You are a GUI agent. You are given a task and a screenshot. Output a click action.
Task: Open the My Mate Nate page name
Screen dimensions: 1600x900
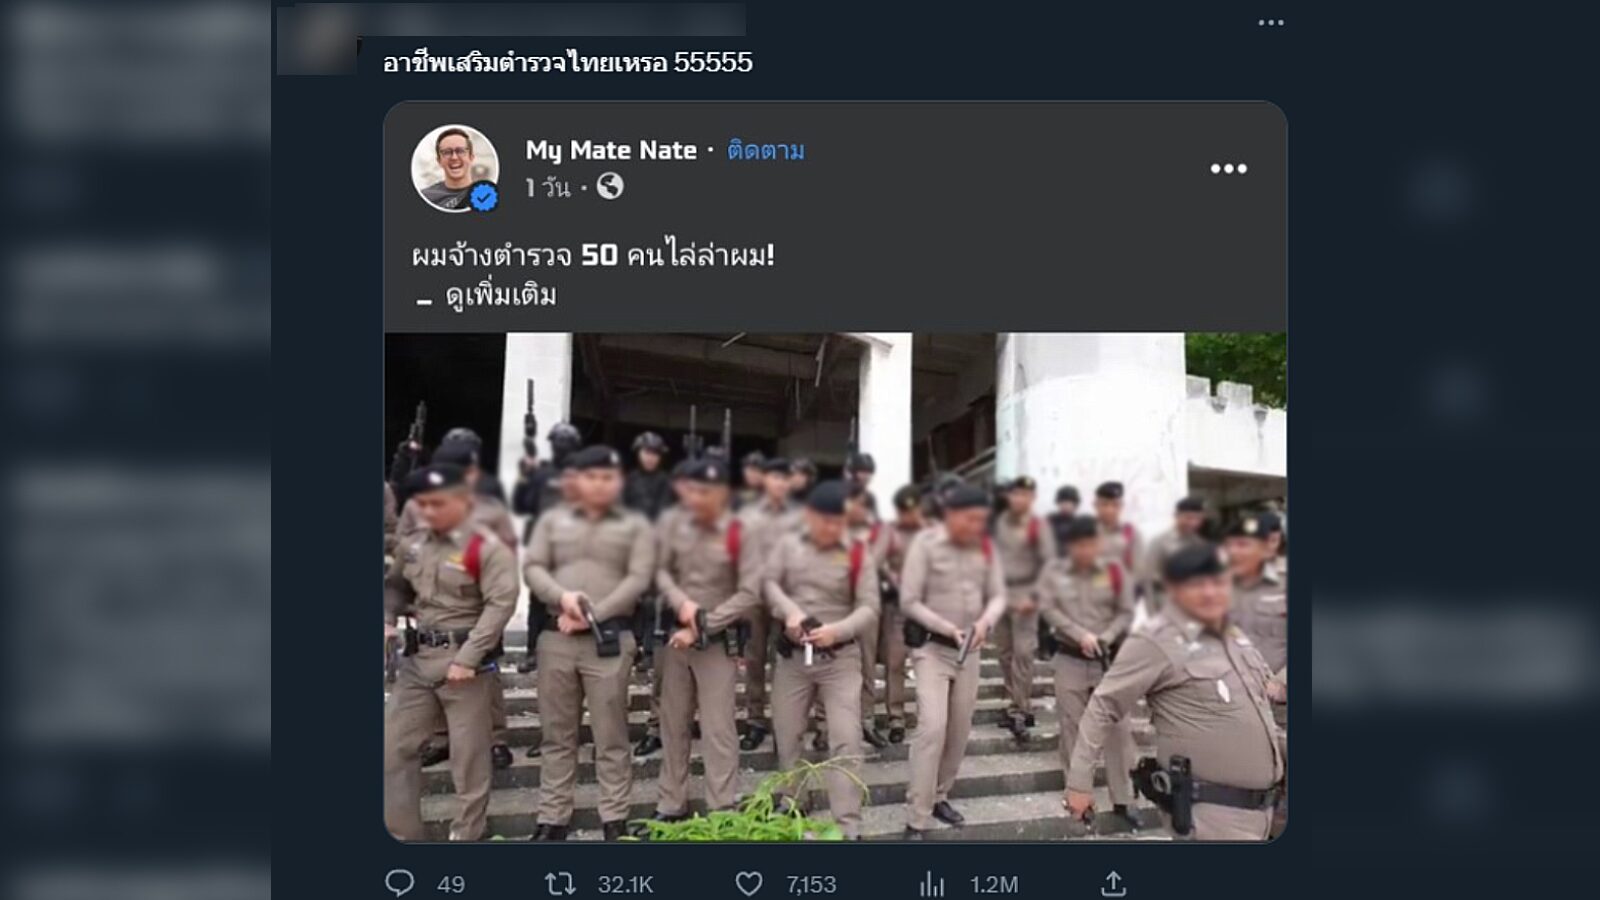pyautogui.click(x=611, y=150)
